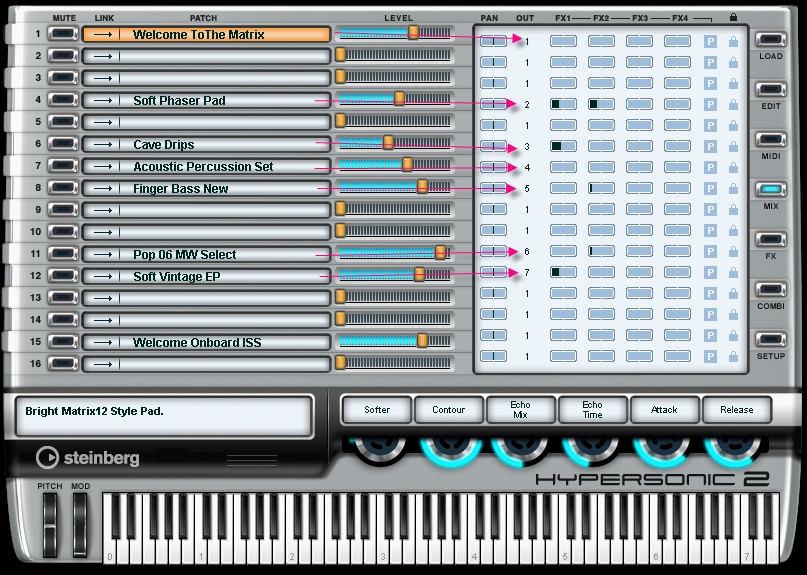807x575 pixels.
Task: Click the Release button
Action: click(736, 410)
